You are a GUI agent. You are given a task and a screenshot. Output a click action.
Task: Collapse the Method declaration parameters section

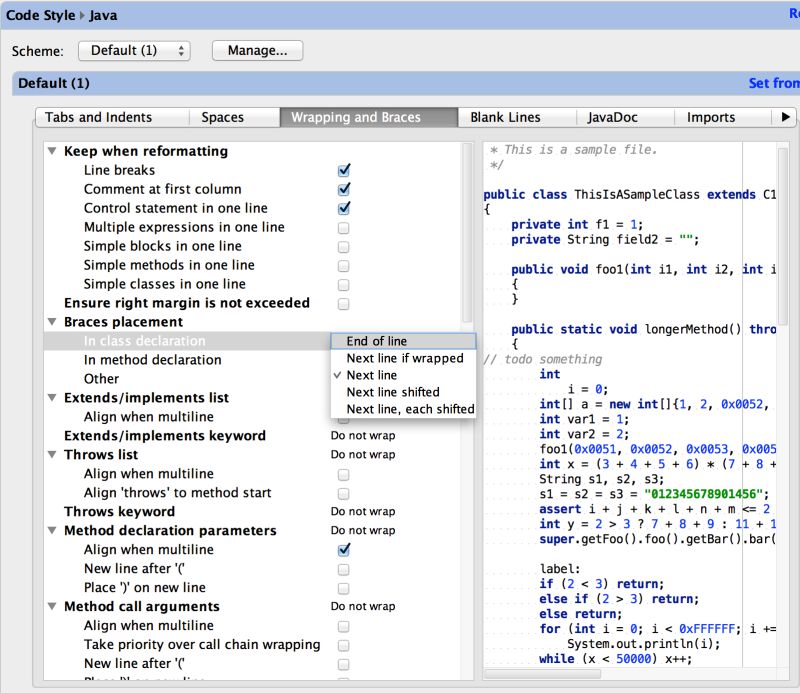coord(52,531)
